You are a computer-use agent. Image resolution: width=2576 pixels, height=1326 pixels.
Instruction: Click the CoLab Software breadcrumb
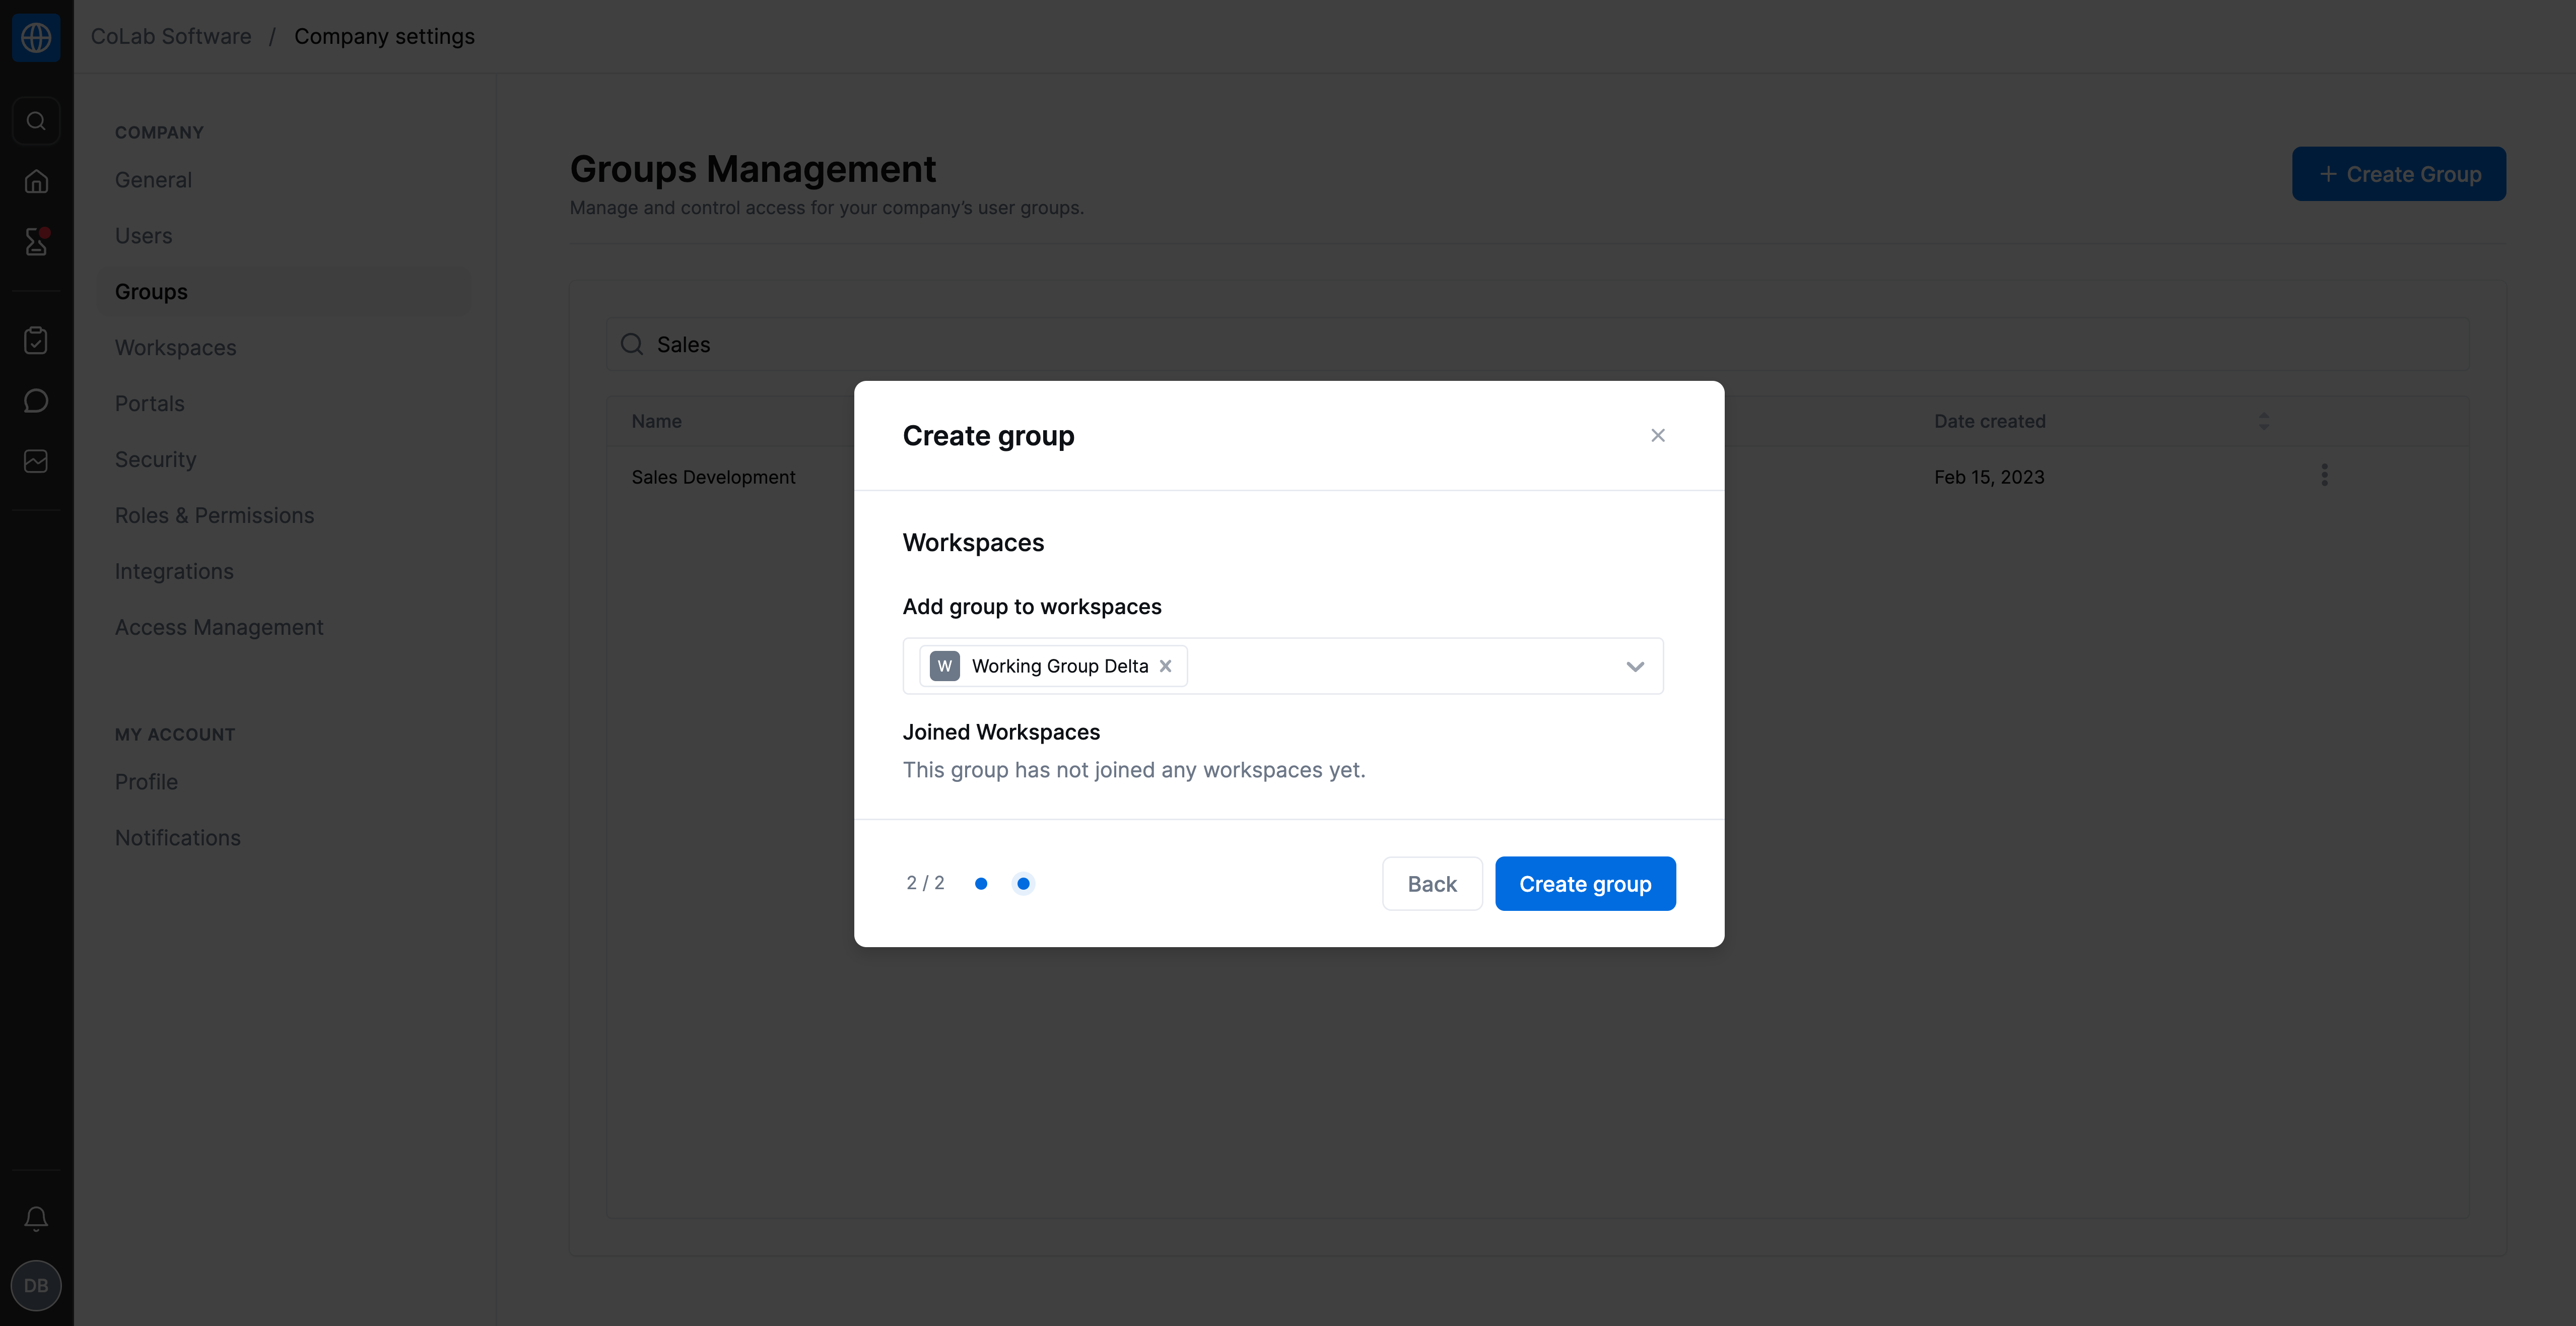click(171, 36)
